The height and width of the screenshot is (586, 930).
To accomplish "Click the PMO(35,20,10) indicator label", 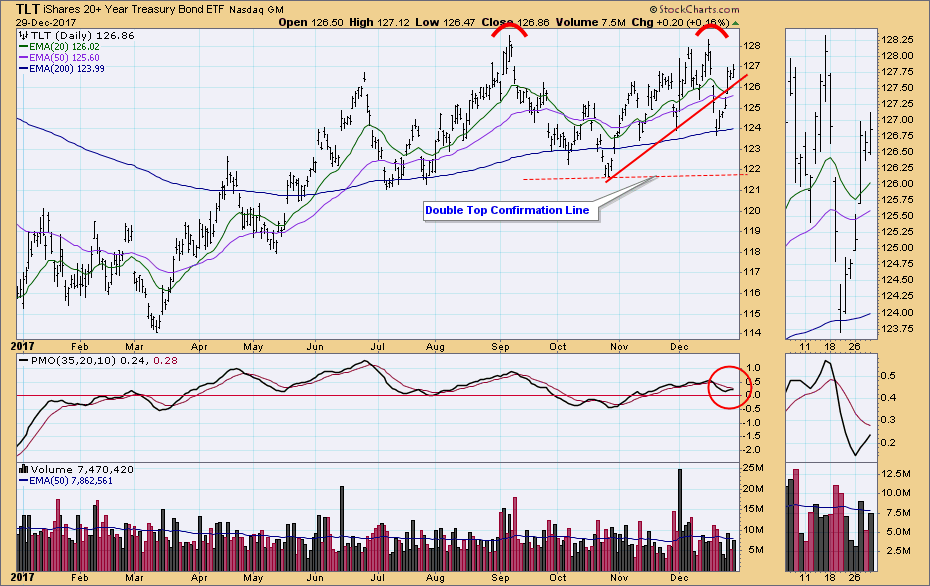I will 74,361.
